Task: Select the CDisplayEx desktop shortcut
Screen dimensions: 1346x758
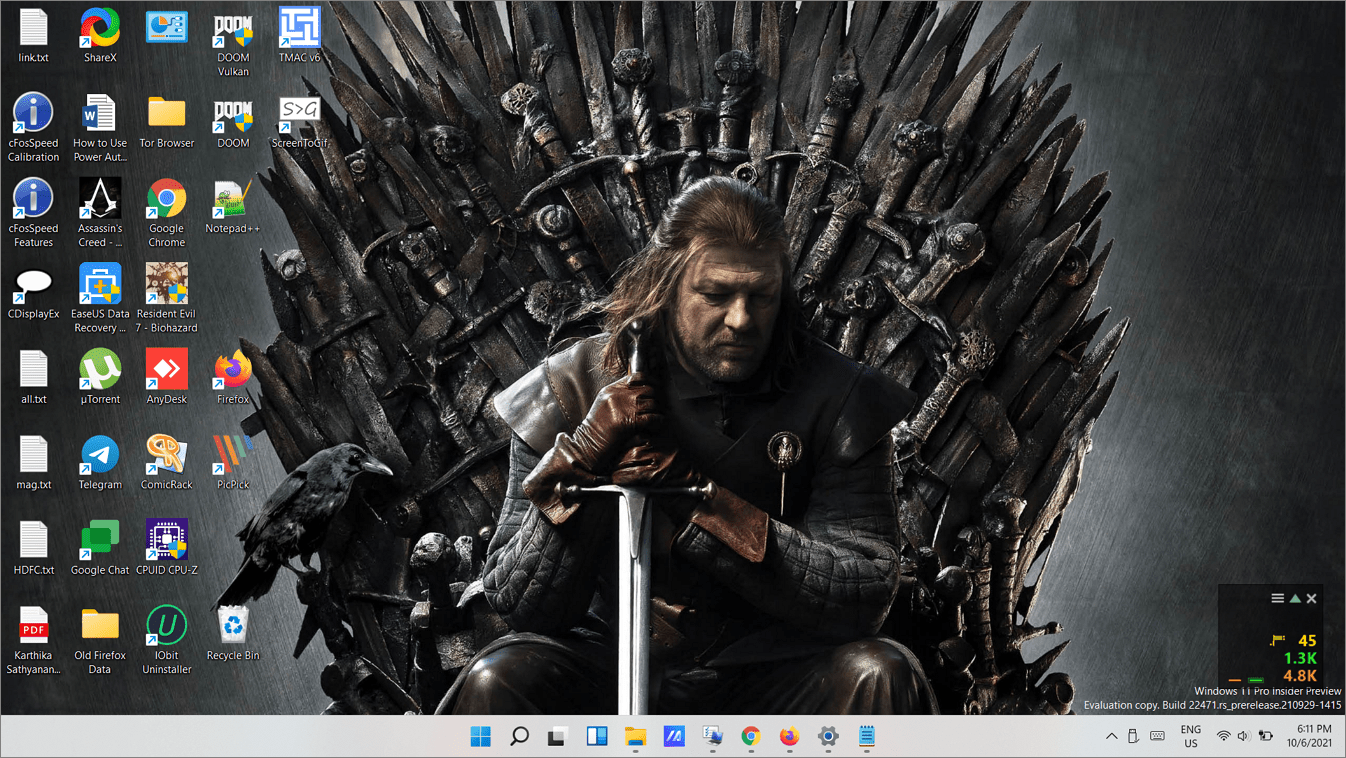Action: [x=33, y=292]
